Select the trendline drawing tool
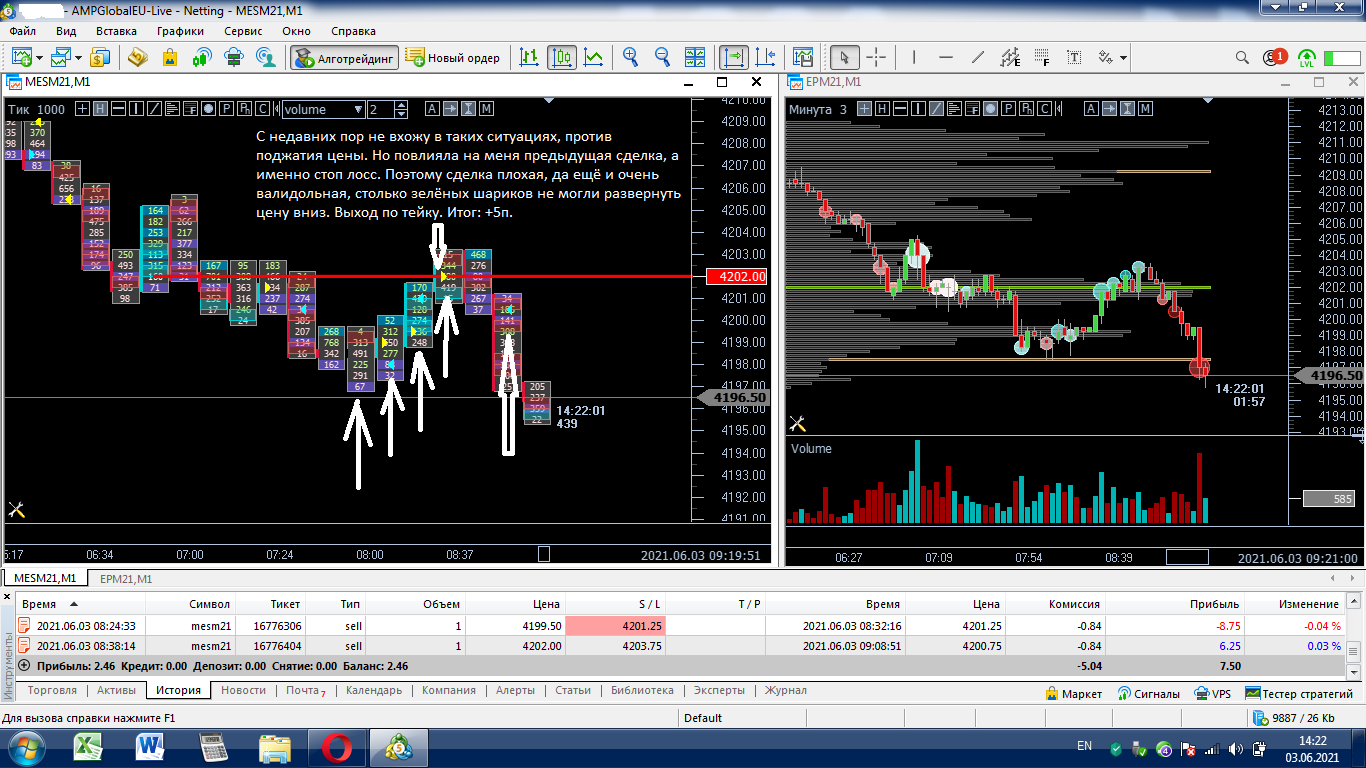 pyautogui.click(x=978, y=57)
